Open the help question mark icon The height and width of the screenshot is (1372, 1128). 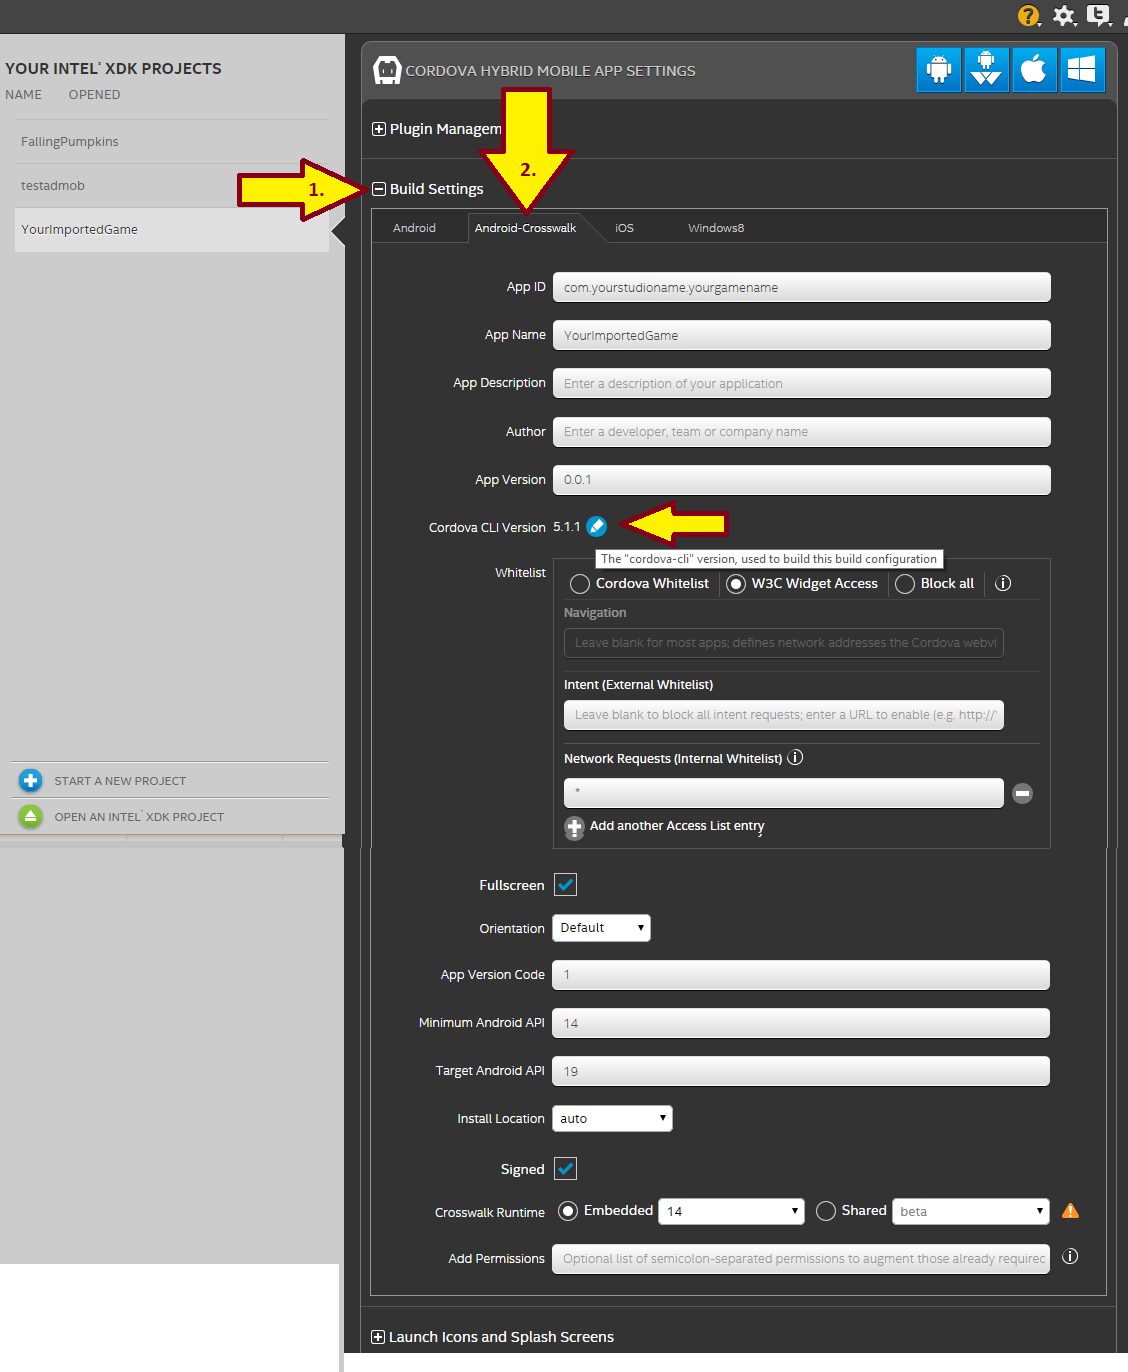click(1028, 16)
